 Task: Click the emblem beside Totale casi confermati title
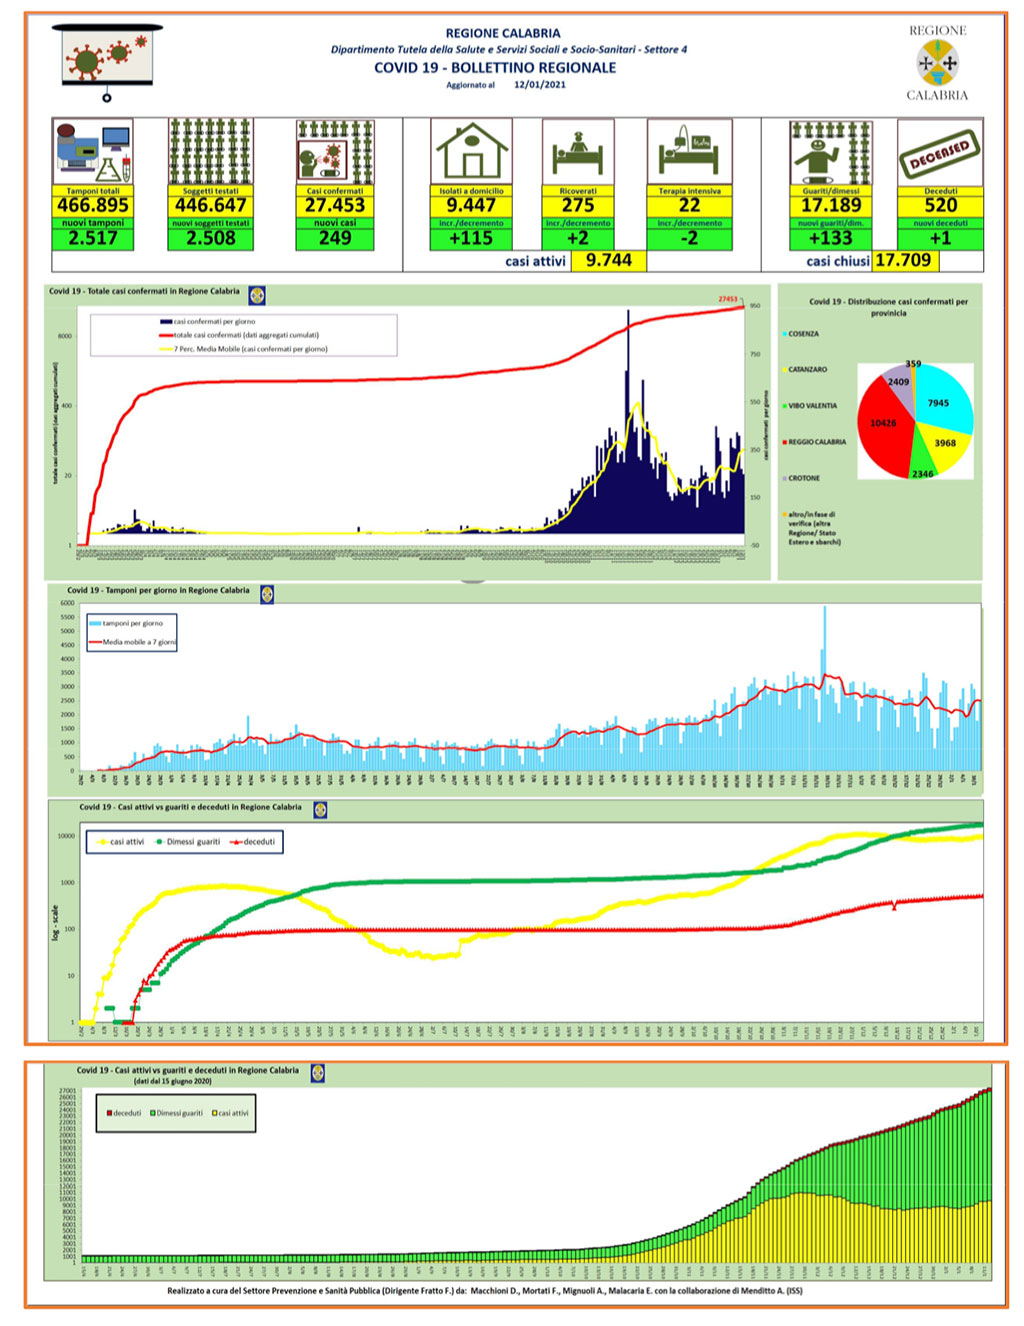coord(257,295)
